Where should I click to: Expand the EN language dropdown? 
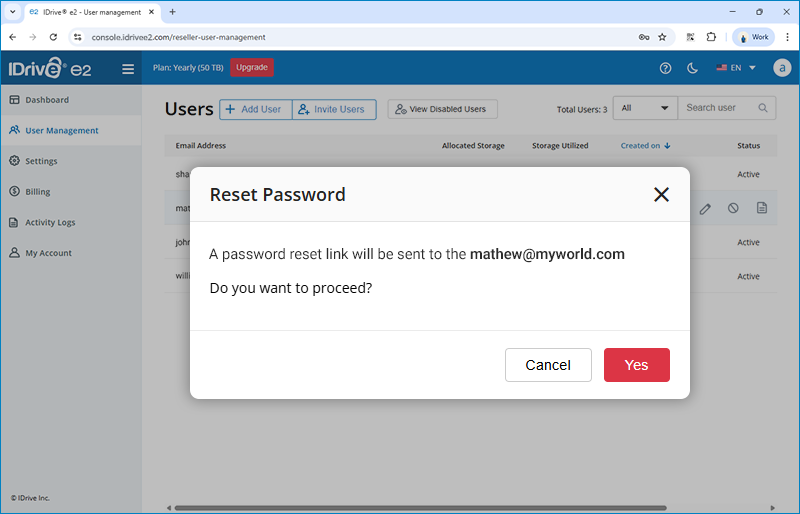(736, 69)
